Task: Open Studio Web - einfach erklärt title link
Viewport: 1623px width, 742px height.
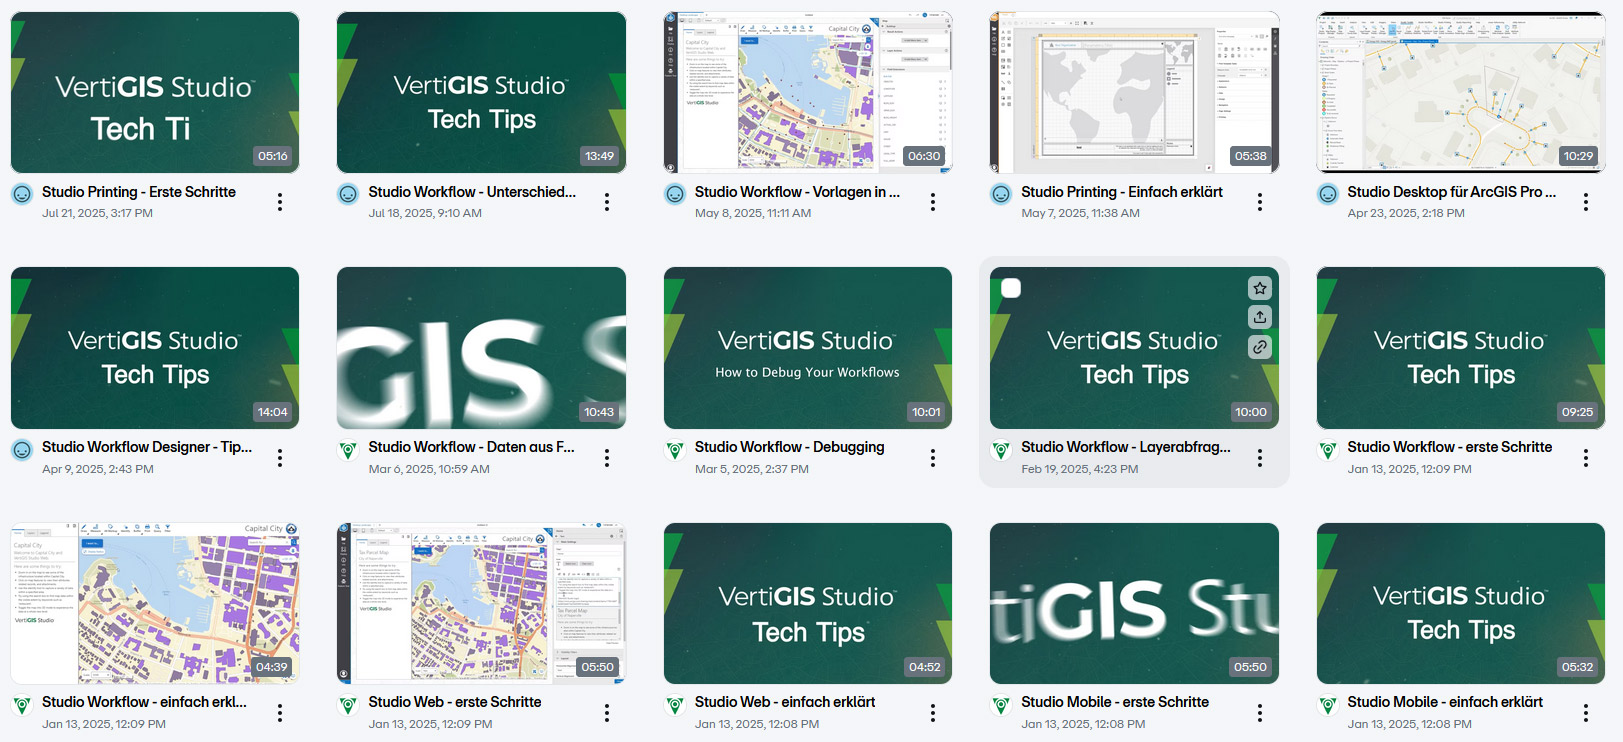Action: tap(785, 702)
